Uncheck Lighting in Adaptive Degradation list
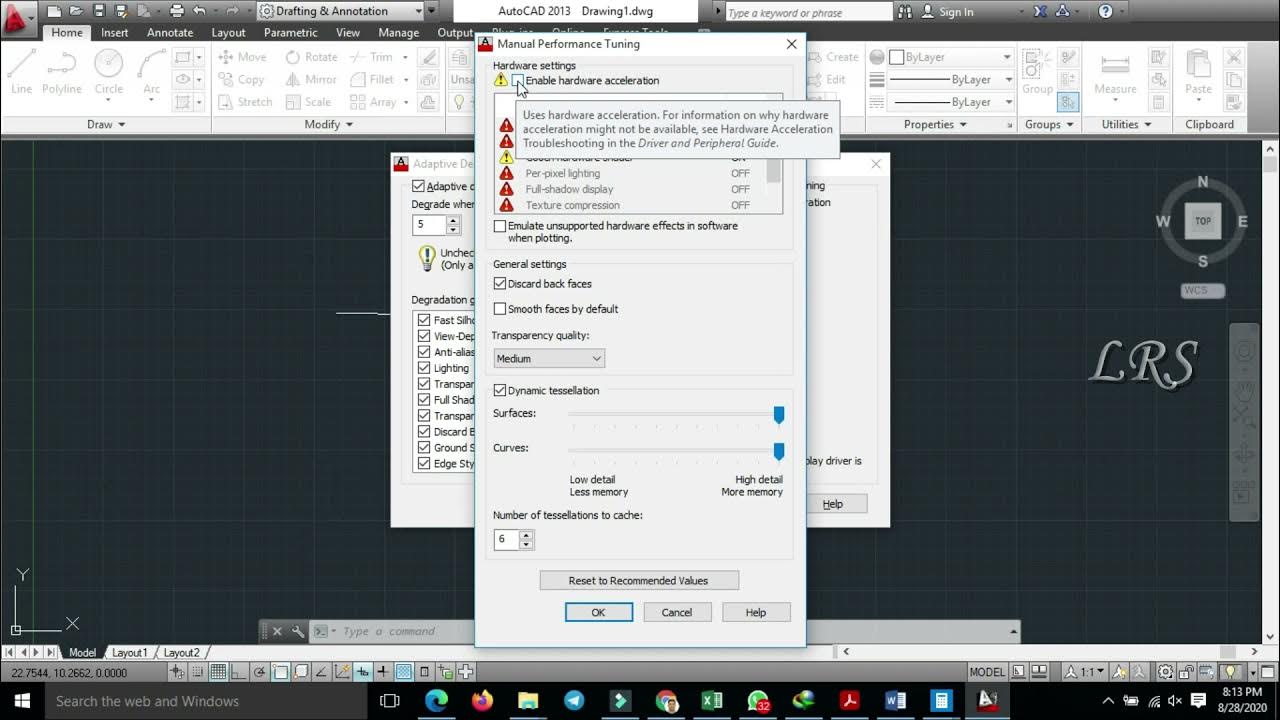This screenshot has height=720, width=1280. 424,368
